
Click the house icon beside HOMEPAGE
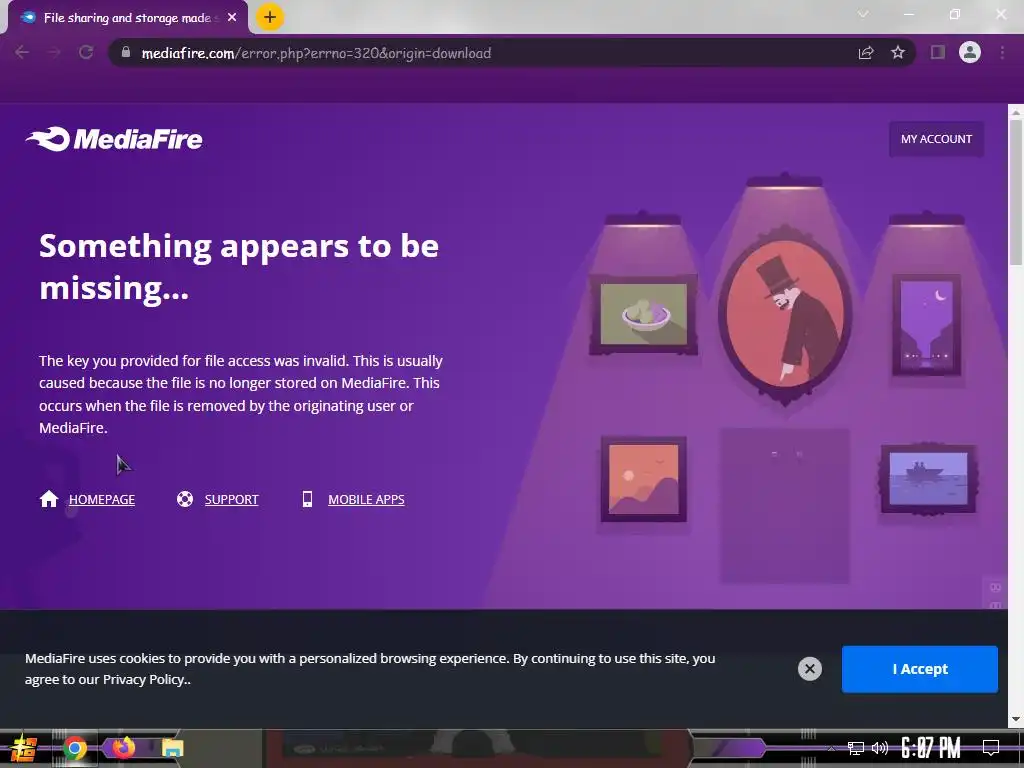tap(49, 499)
